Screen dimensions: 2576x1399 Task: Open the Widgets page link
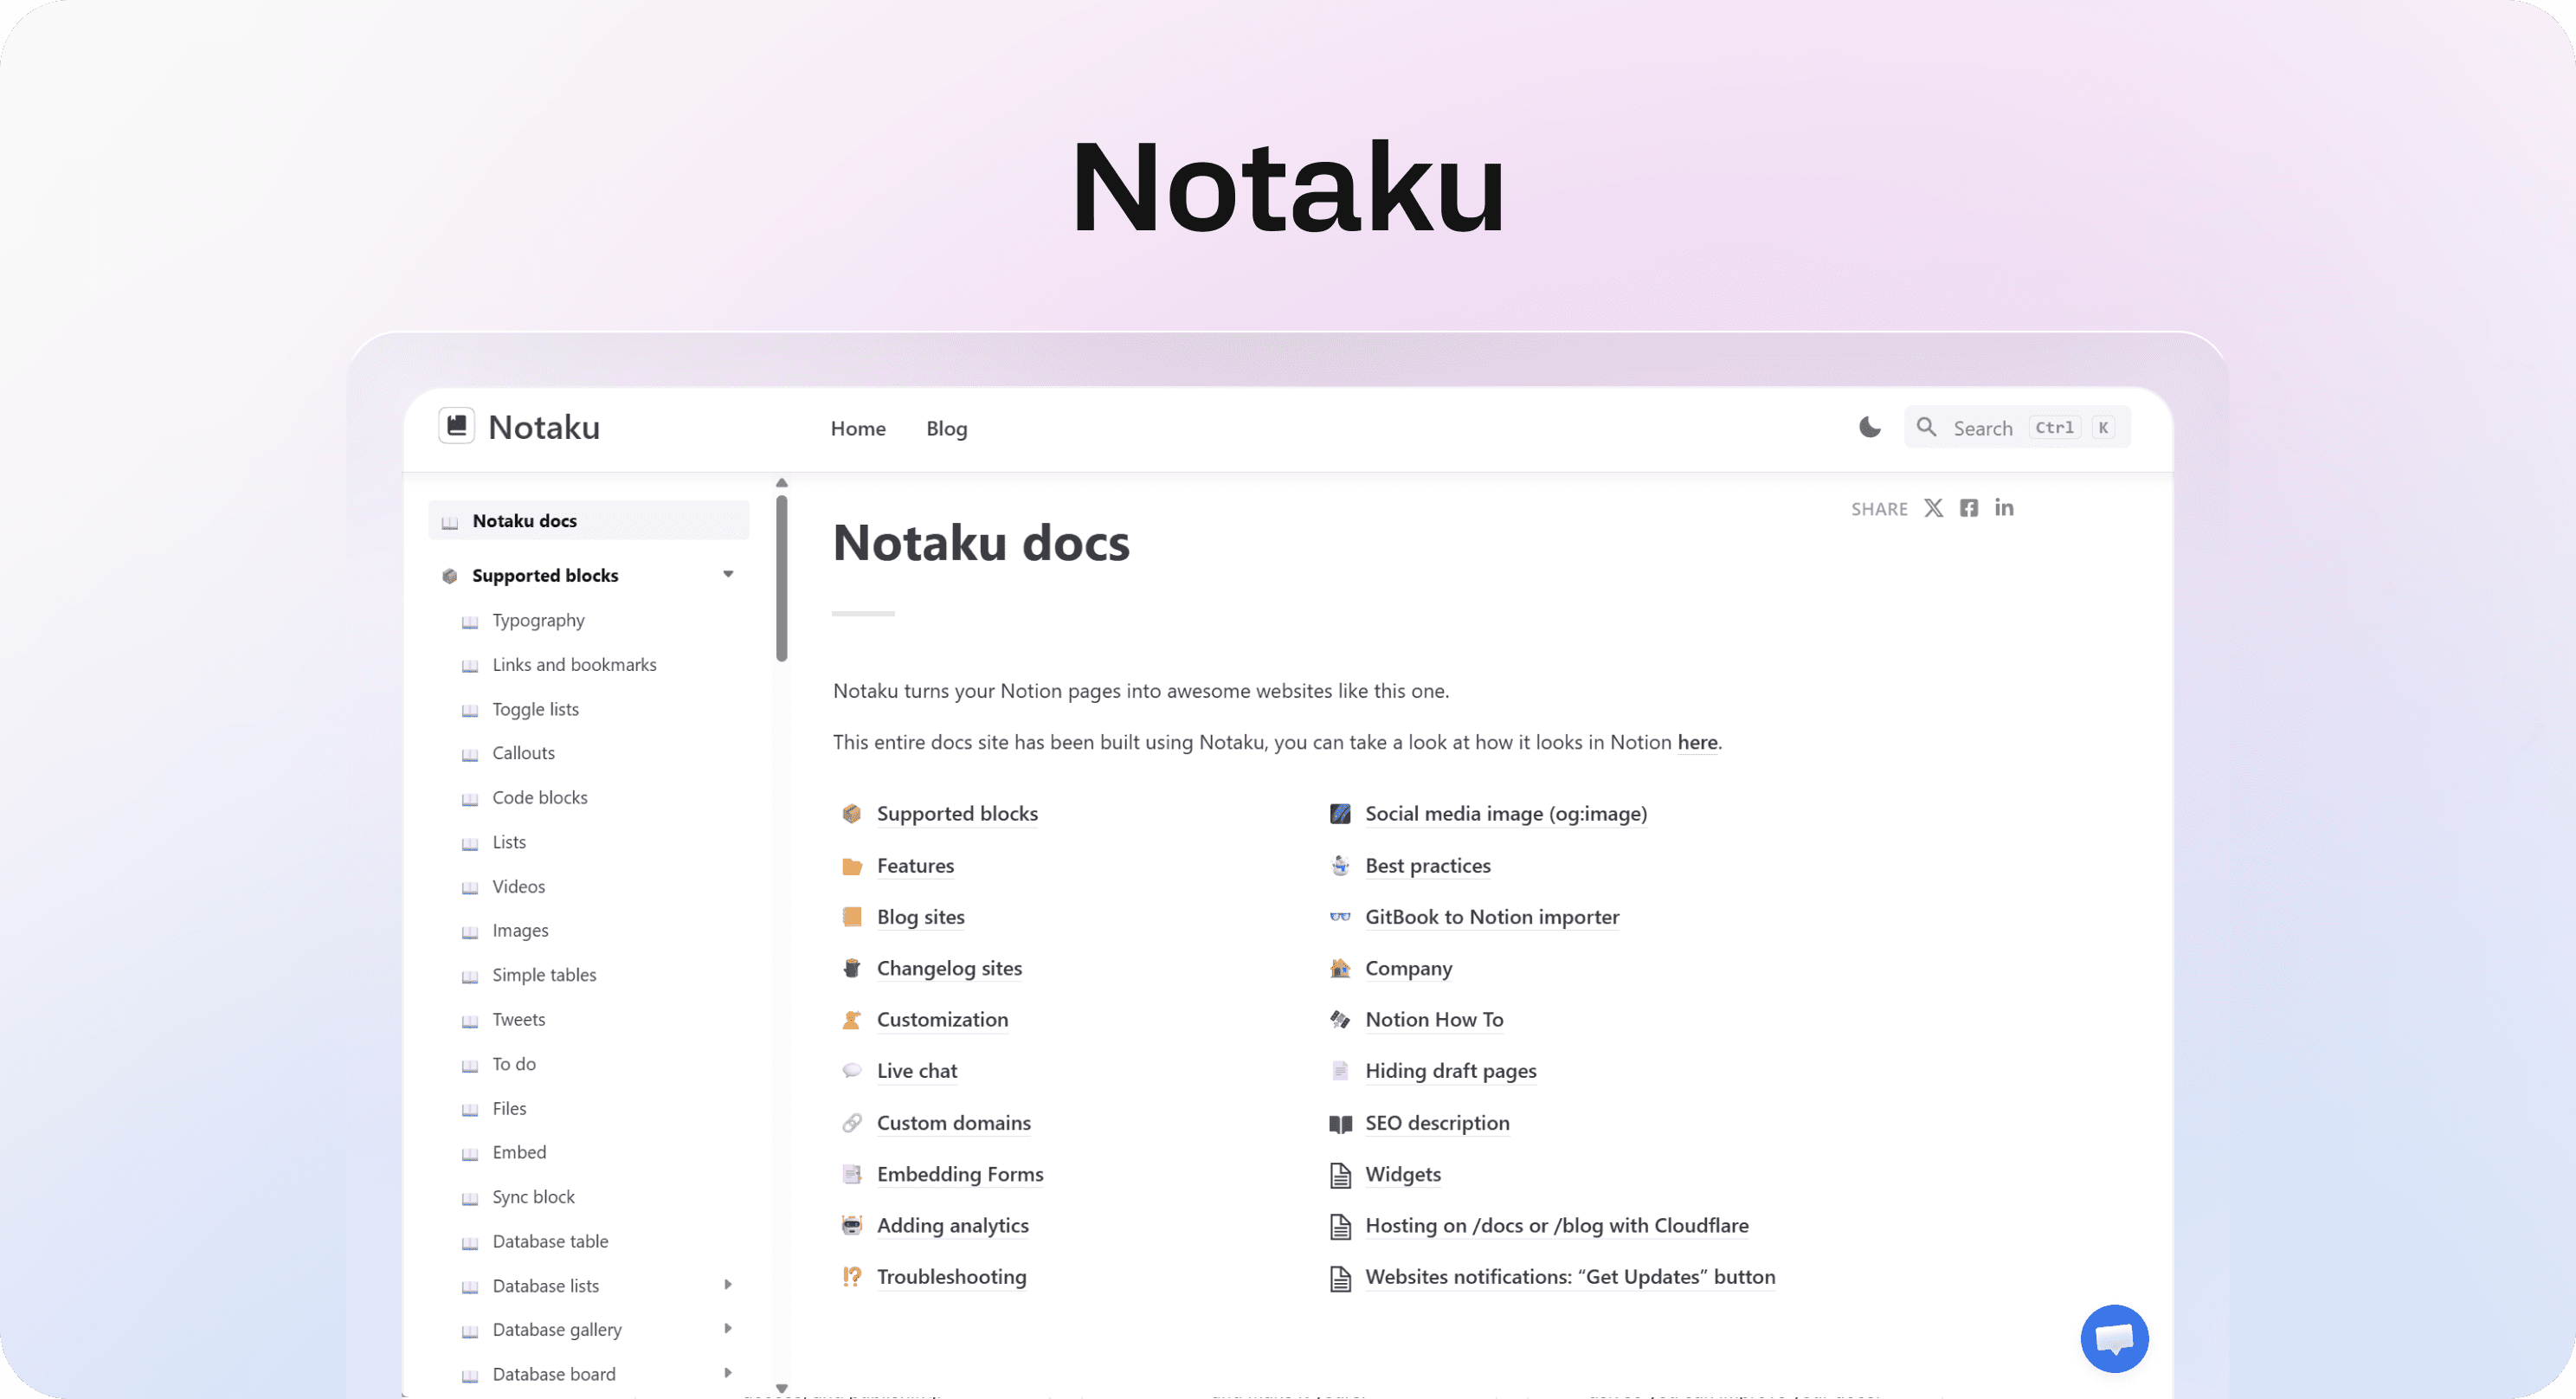tap(1403, 1174)
